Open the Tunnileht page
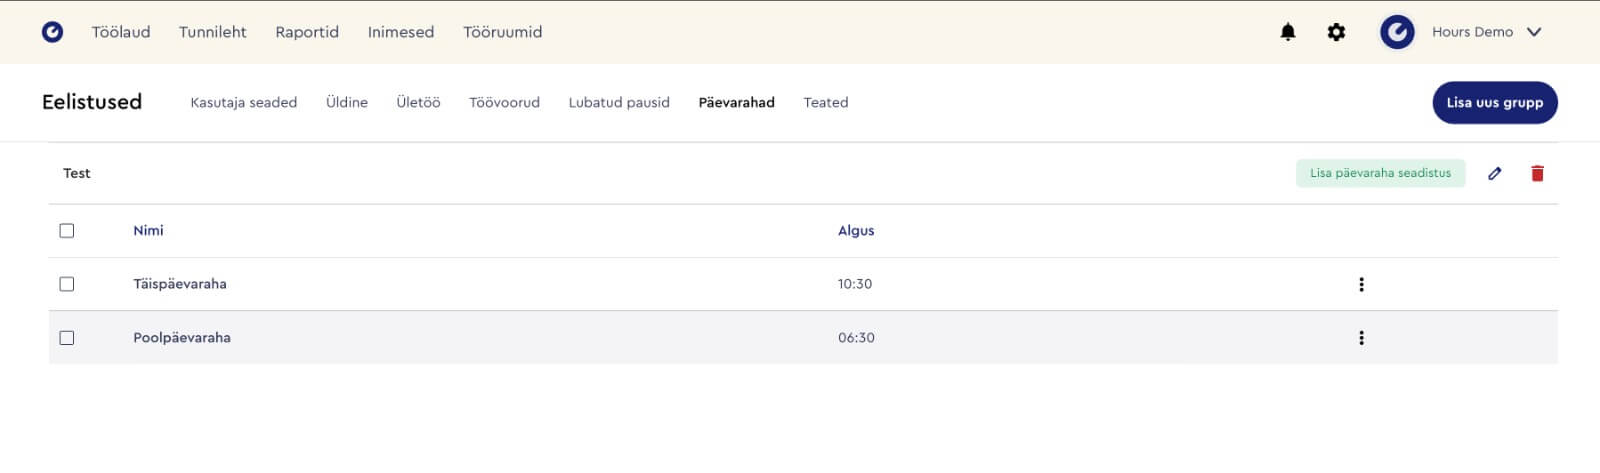Image resolution: width=1600 pixels, height=473 pixels. tap(212, 32)
